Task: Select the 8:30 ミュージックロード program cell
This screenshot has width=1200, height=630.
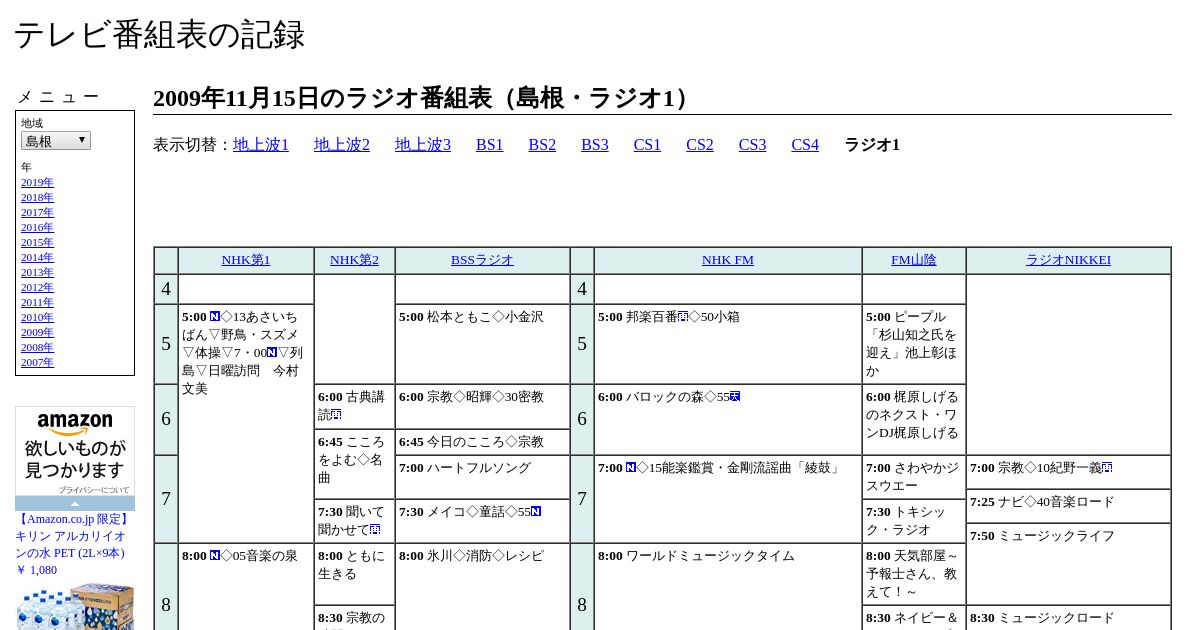Action: coord(1068,618)
